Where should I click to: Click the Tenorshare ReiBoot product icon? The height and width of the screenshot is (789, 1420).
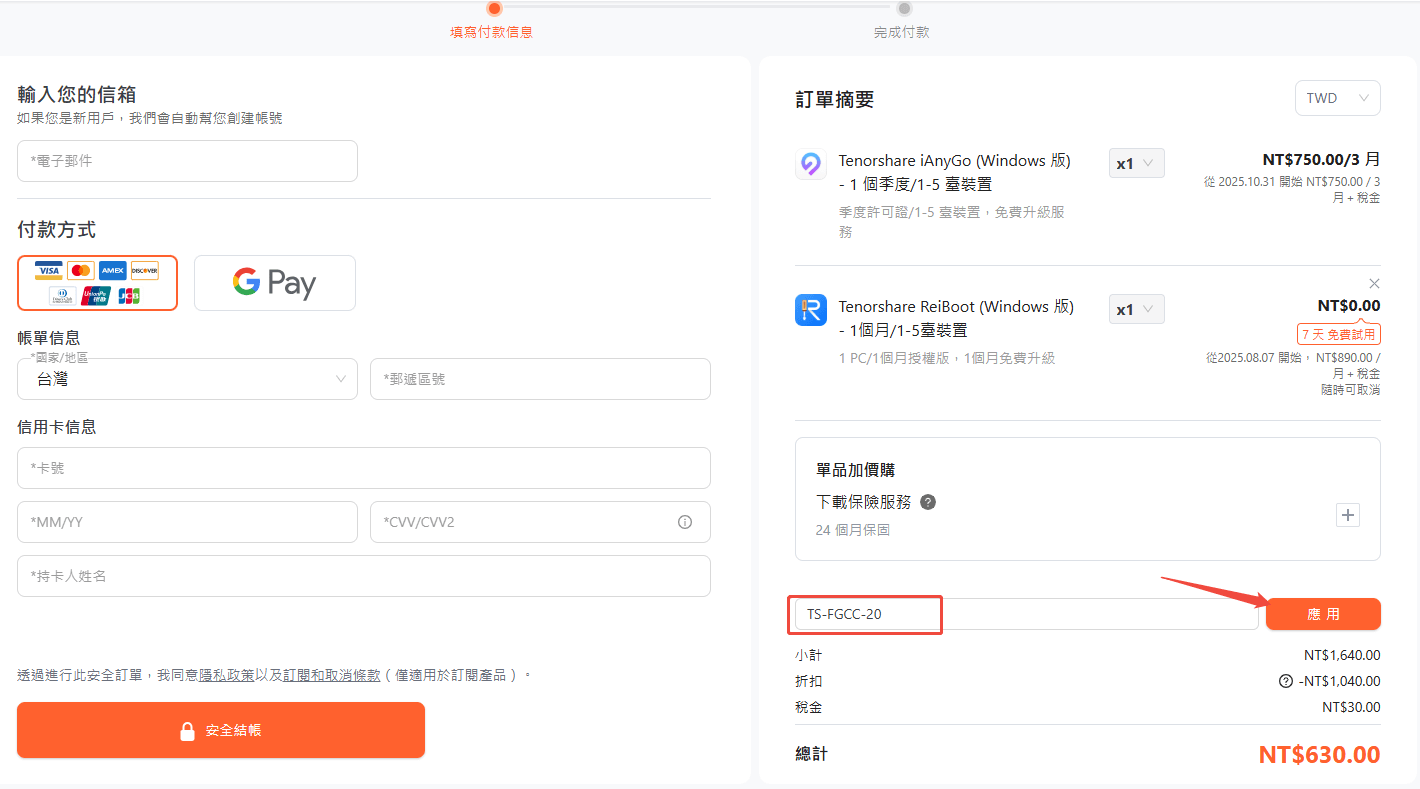[811, 309]
